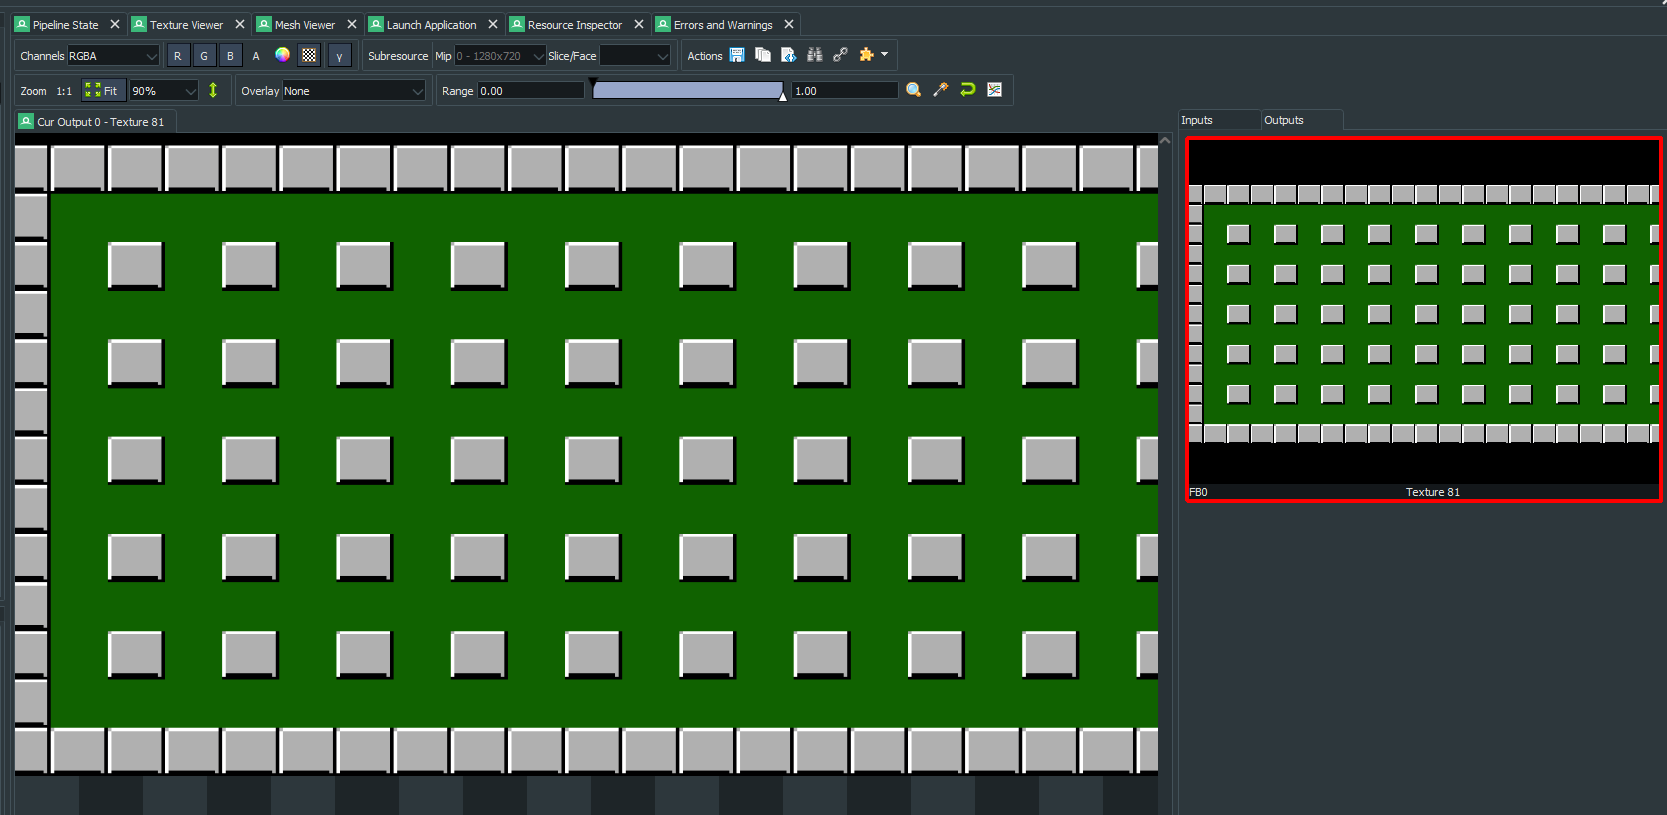Open texture in resource inspector icon
Viewport: 1667px width, 815px height.
pos(789,55)
